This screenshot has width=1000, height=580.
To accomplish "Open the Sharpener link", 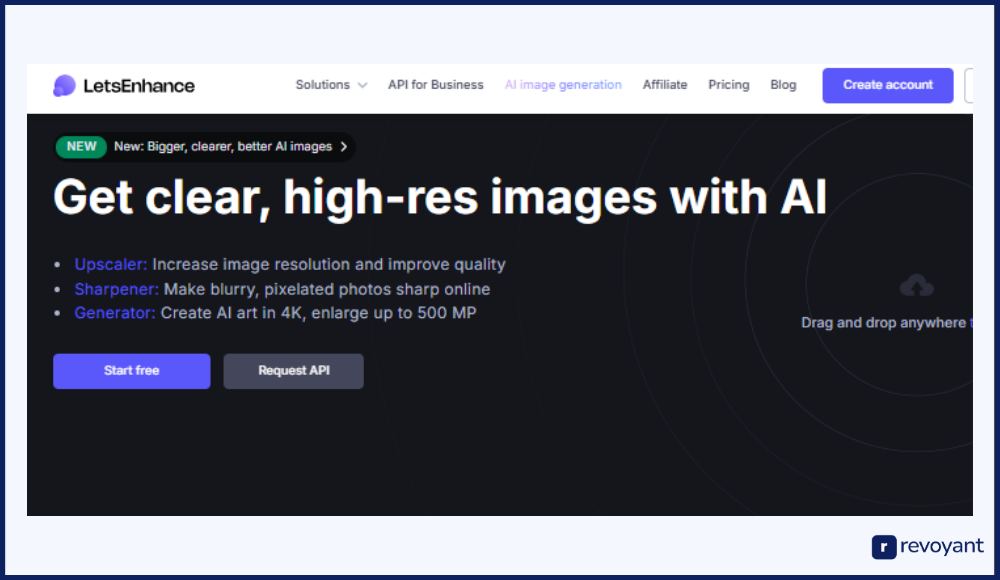I will click(x=116, y=289).
